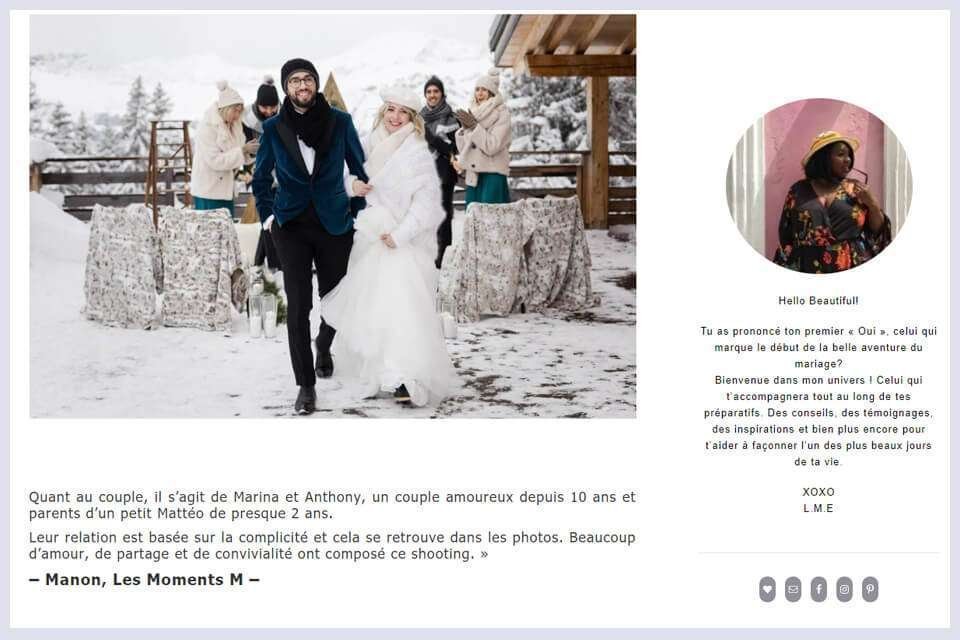The image size is (960, 640).
Task: Click the groom's blue velvet jacket in photo
Action: pos(306,171)
